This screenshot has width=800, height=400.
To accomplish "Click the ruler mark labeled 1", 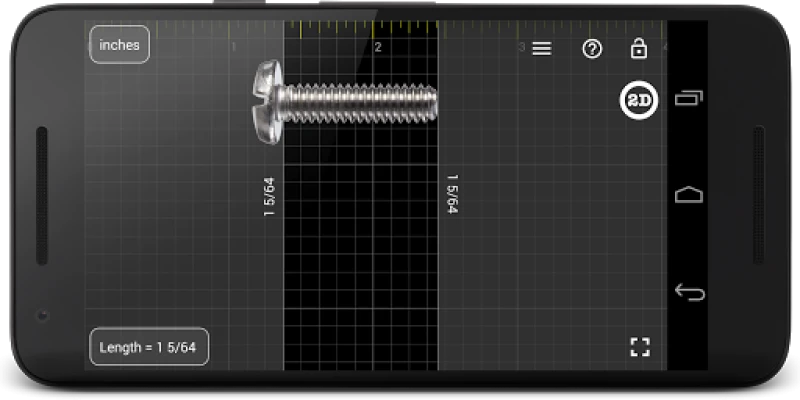I will tap(234, 47).
